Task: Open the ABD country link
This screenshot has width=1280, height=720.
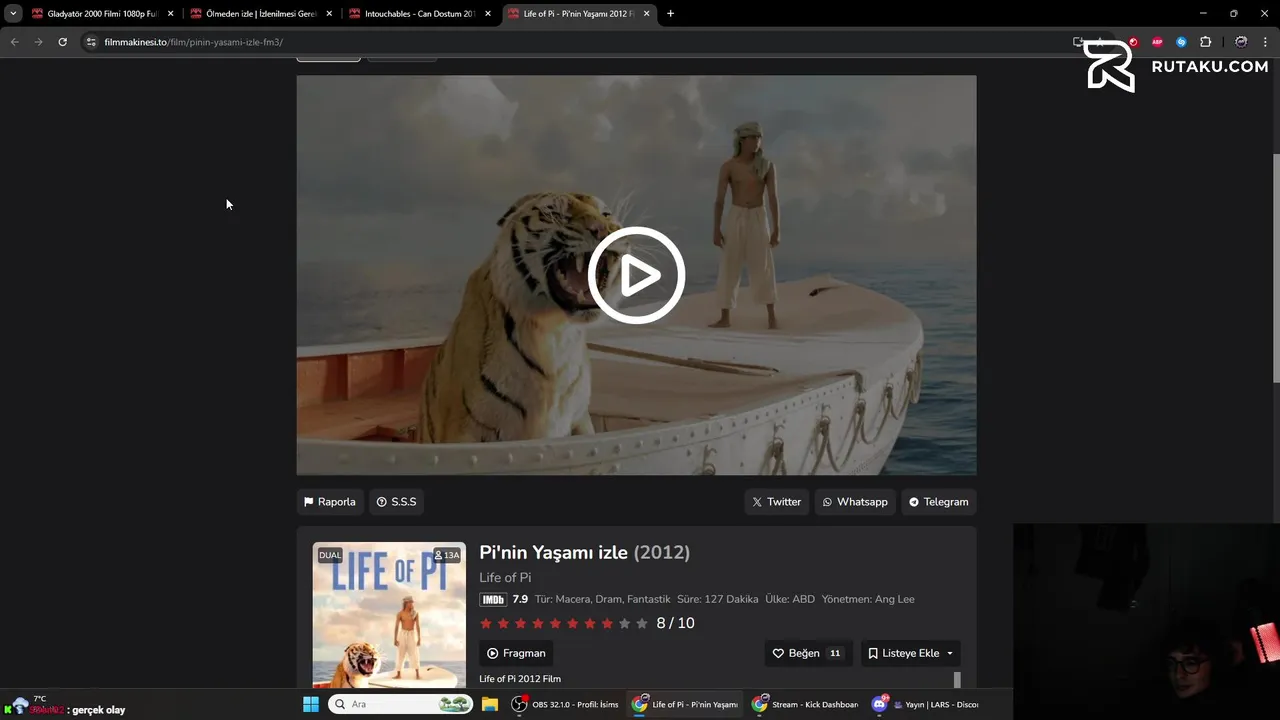Action: [x=804, y=599]
